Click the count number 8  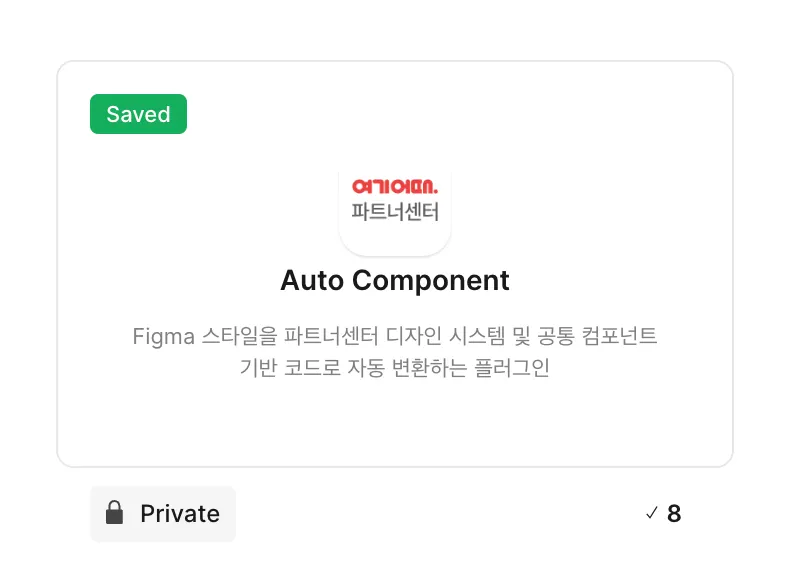coord(674,514)
